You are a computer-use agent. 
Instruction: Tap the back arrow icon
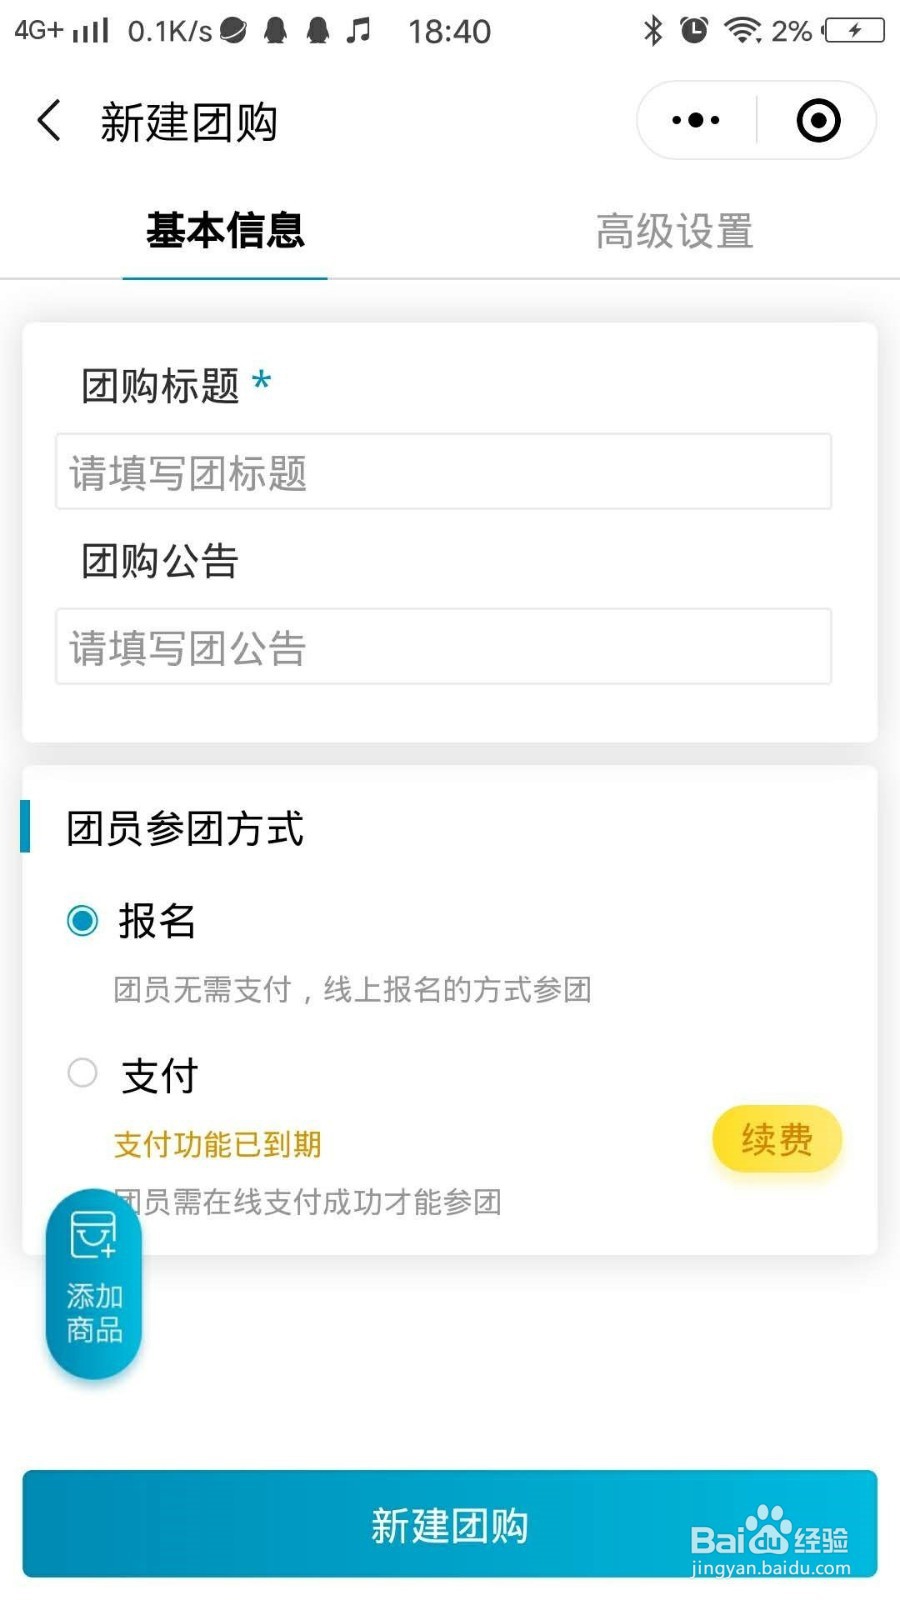[49, 121]
